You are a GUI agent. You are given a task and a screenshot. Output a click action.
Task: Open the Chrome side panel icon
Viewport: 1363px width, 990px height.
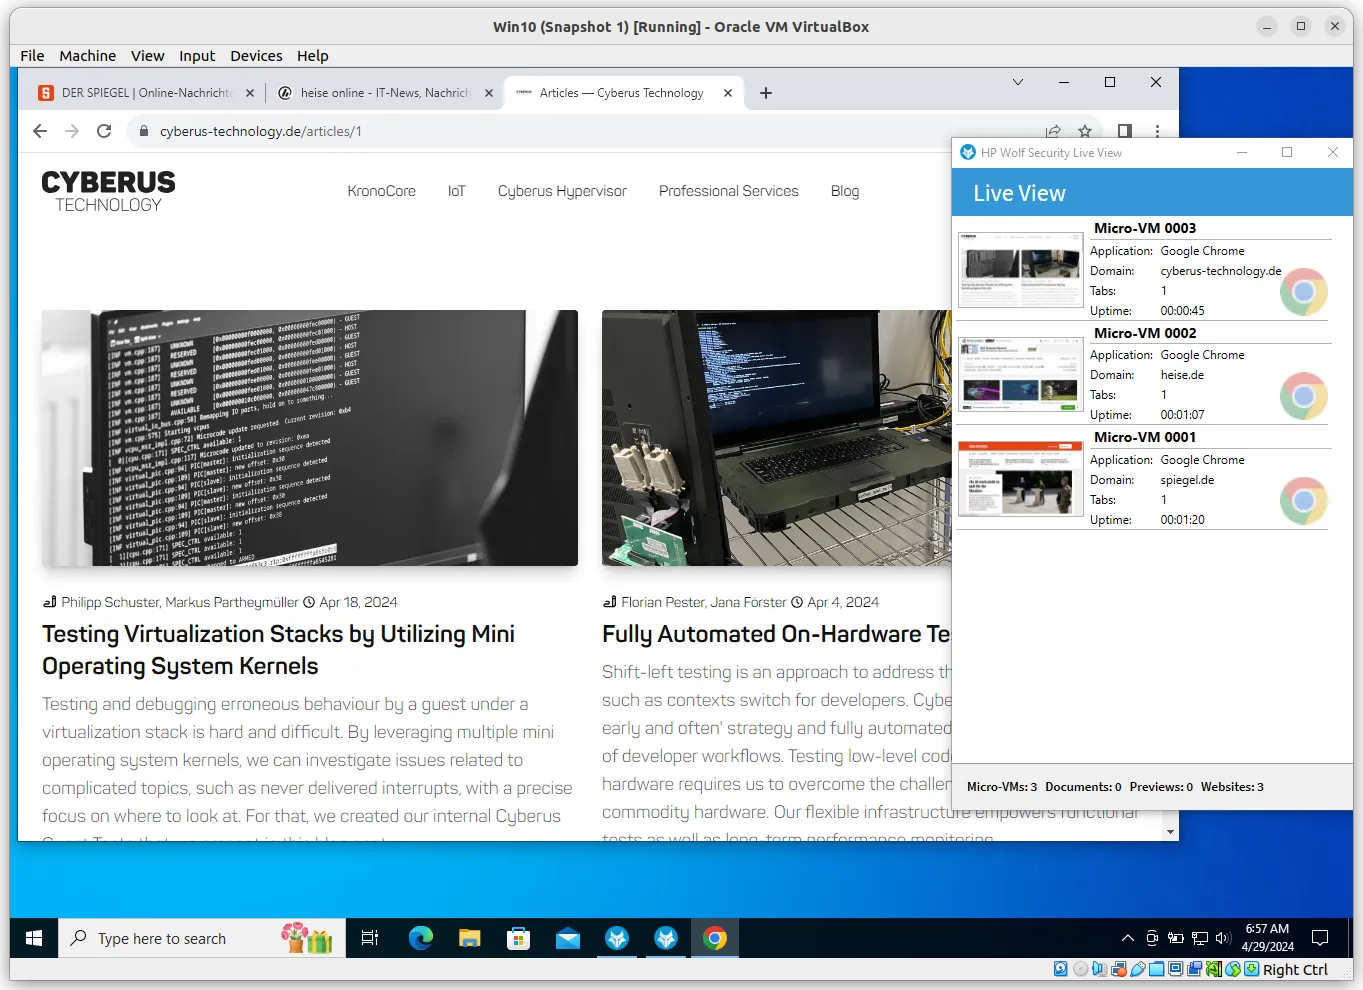(x=1123, y=131)
